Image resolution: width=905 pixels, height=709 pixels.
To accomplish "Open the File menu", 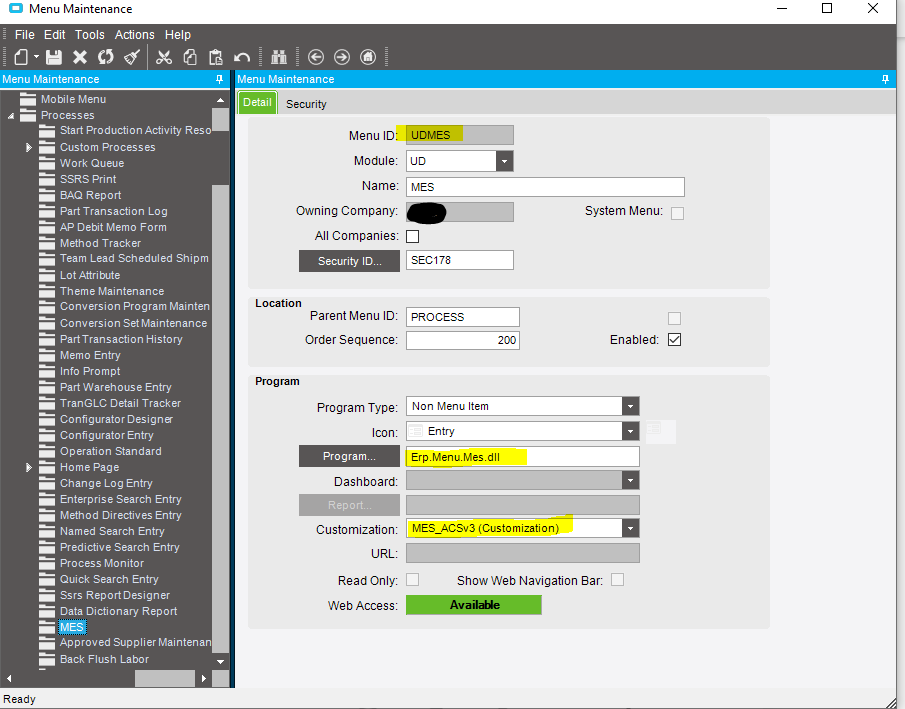I will tap(25, 35).
